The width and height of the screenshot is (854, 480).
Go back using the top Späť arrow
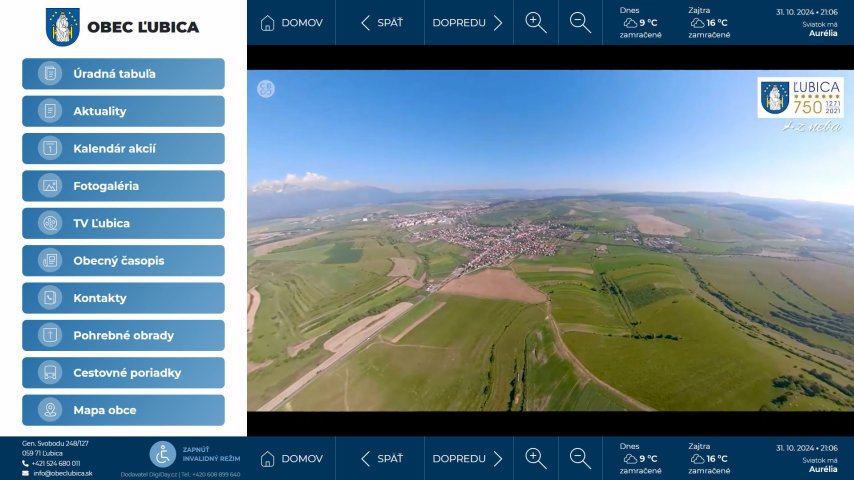coord(380,23)
